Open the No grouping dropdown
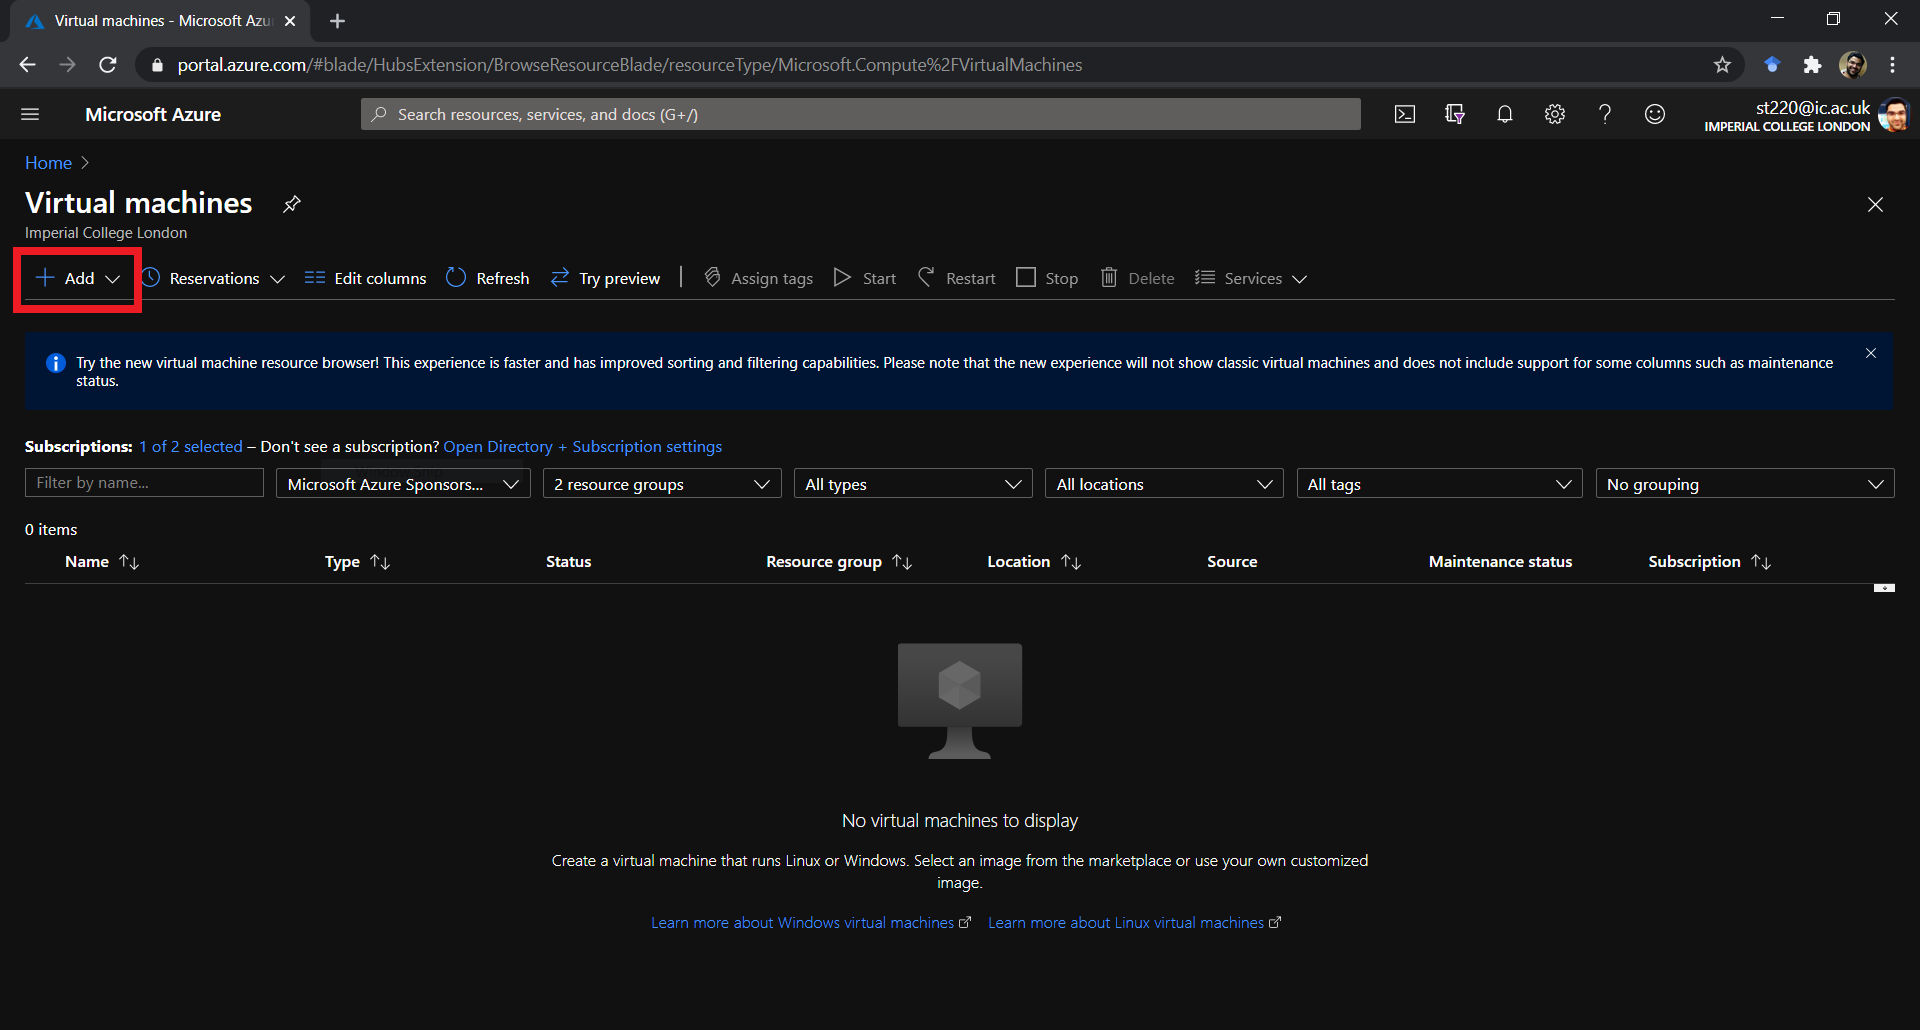 pyautogui.click(x=1745, y=484)
